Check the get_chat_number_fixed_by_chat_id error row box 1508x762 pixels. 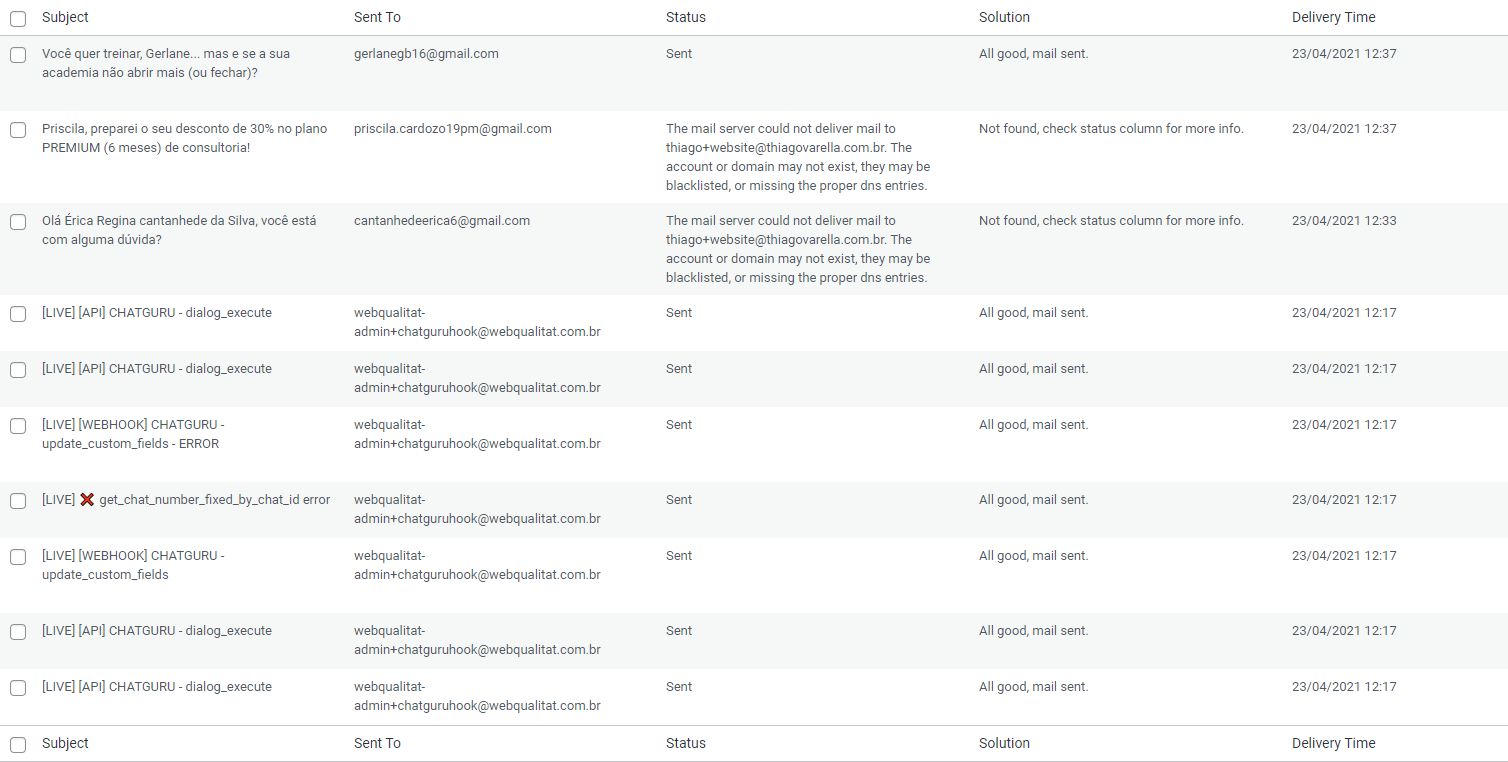click(x=18, y=501)
